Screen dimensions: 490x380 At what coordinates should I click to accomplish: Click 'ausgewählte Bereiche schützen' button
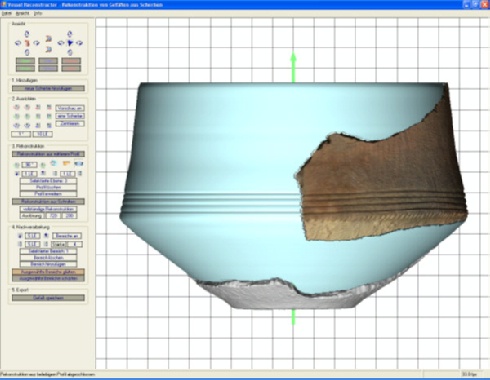[x=48, y=278]
